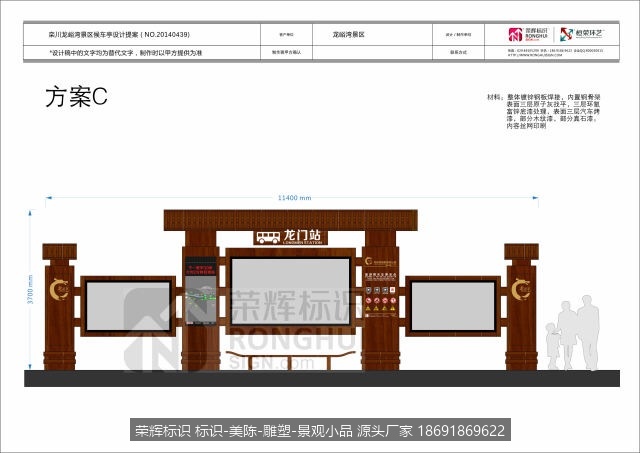Click the bottom banner with phone number 18691869622
Viewport: 640px width, 453px height.
pos(320,430)
